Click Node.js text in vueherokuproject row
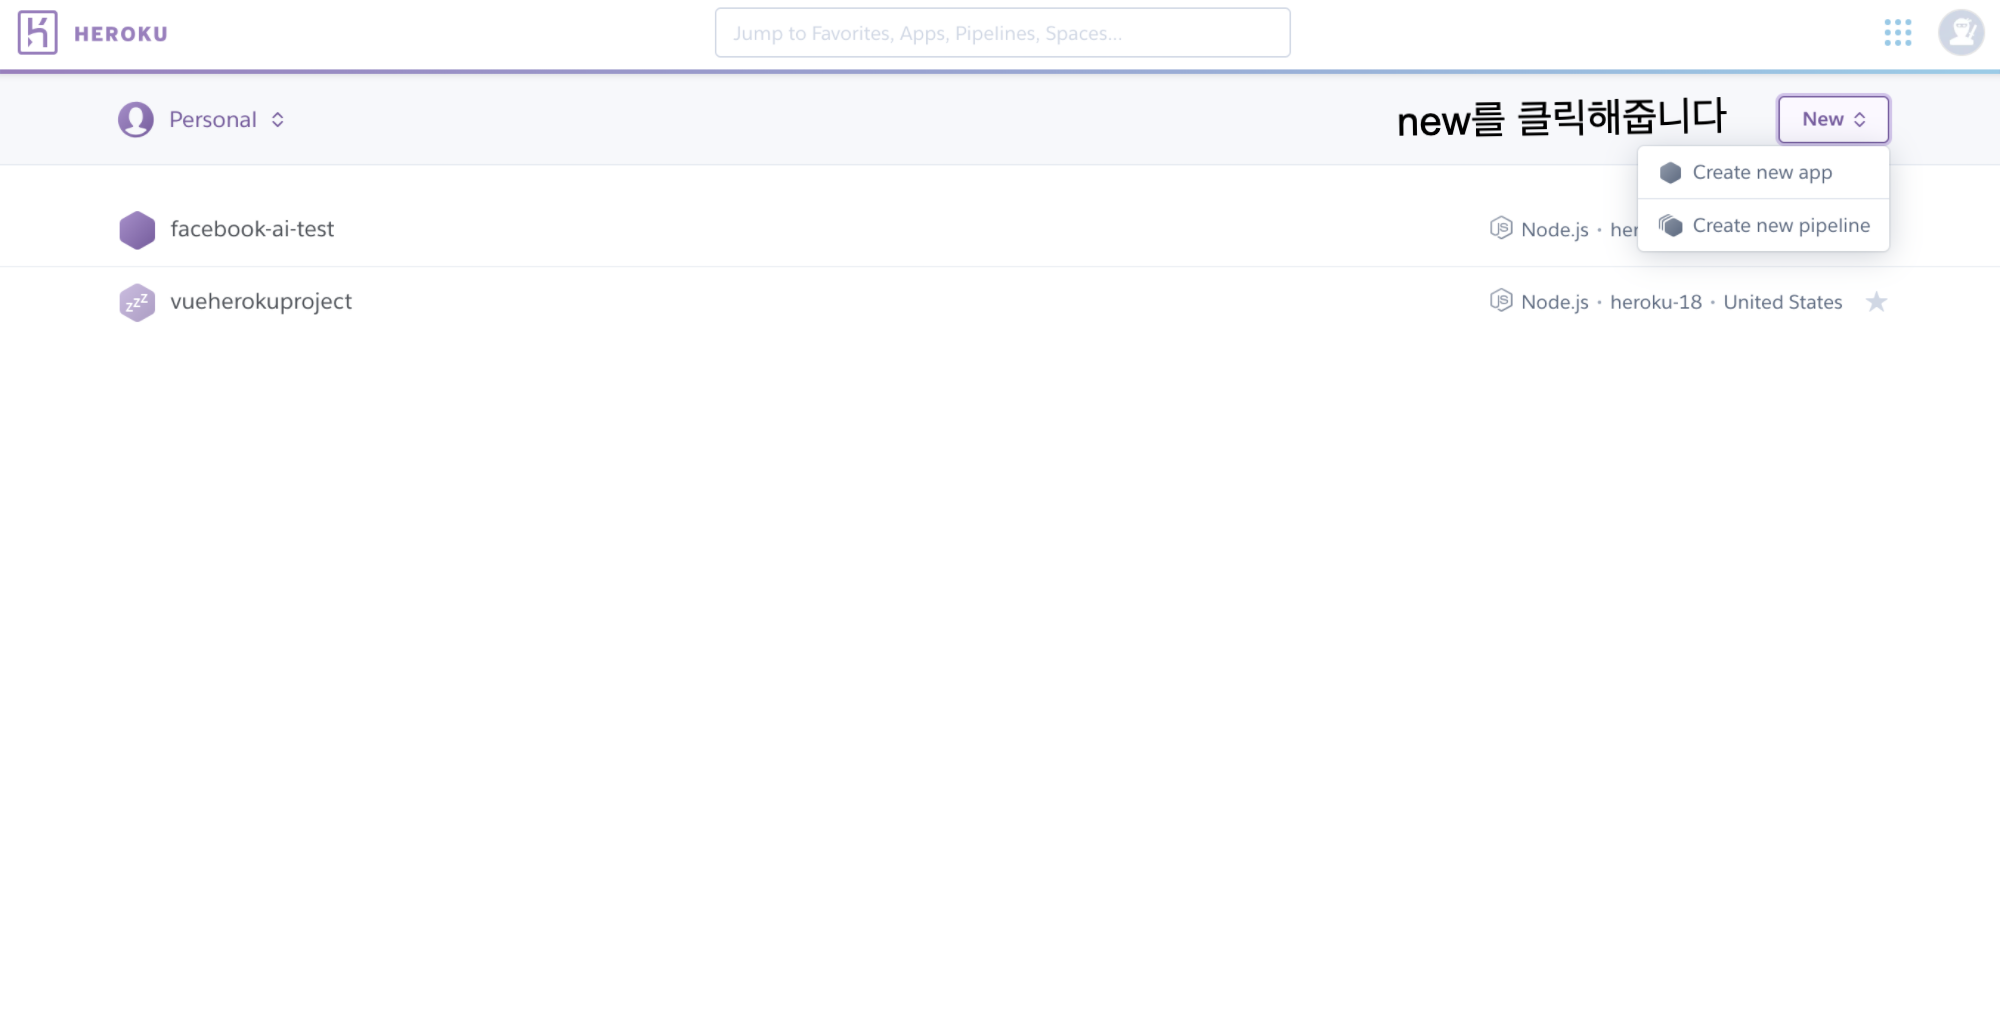Viewport: 2000px width, 1022px height. tap(1555, 302)
